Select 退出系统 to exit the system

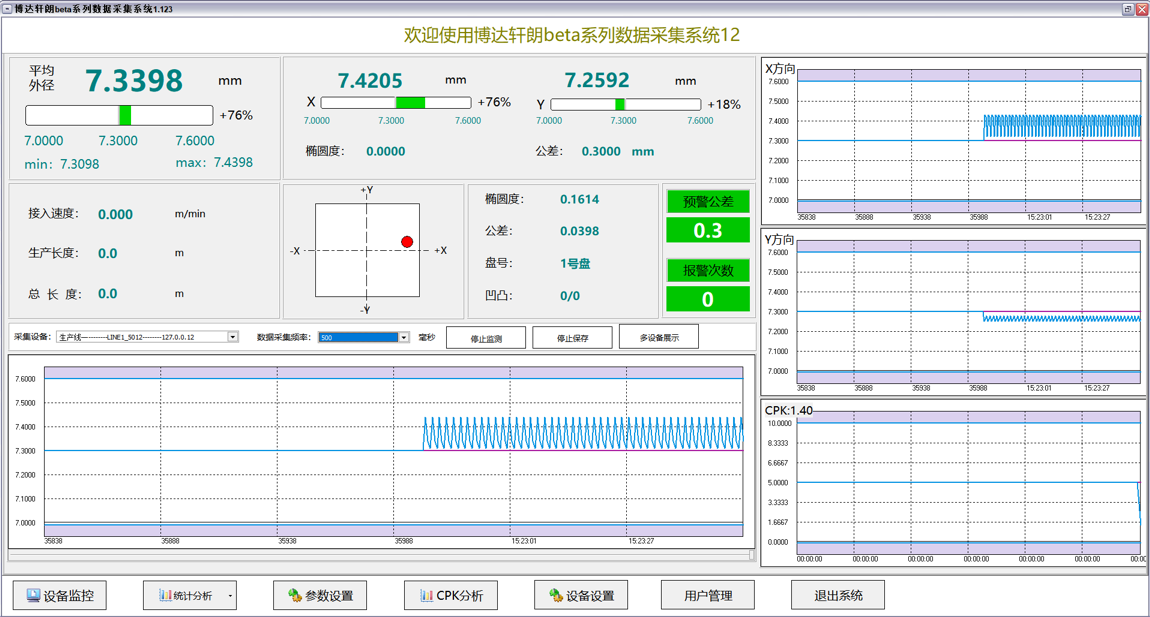tap(838, 596)
